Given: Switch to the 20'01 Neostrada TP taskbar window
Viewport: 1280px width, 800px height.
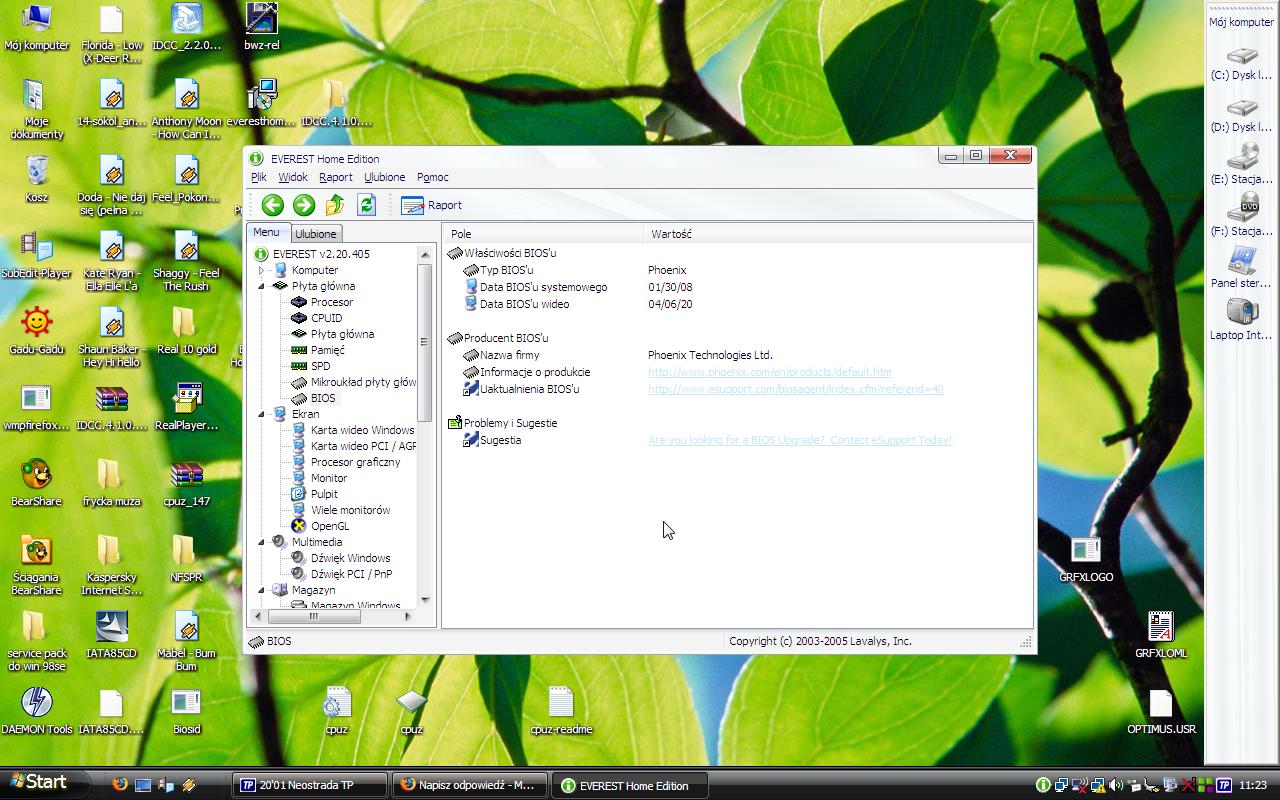Looking at the screenshot, I should 310,785.
